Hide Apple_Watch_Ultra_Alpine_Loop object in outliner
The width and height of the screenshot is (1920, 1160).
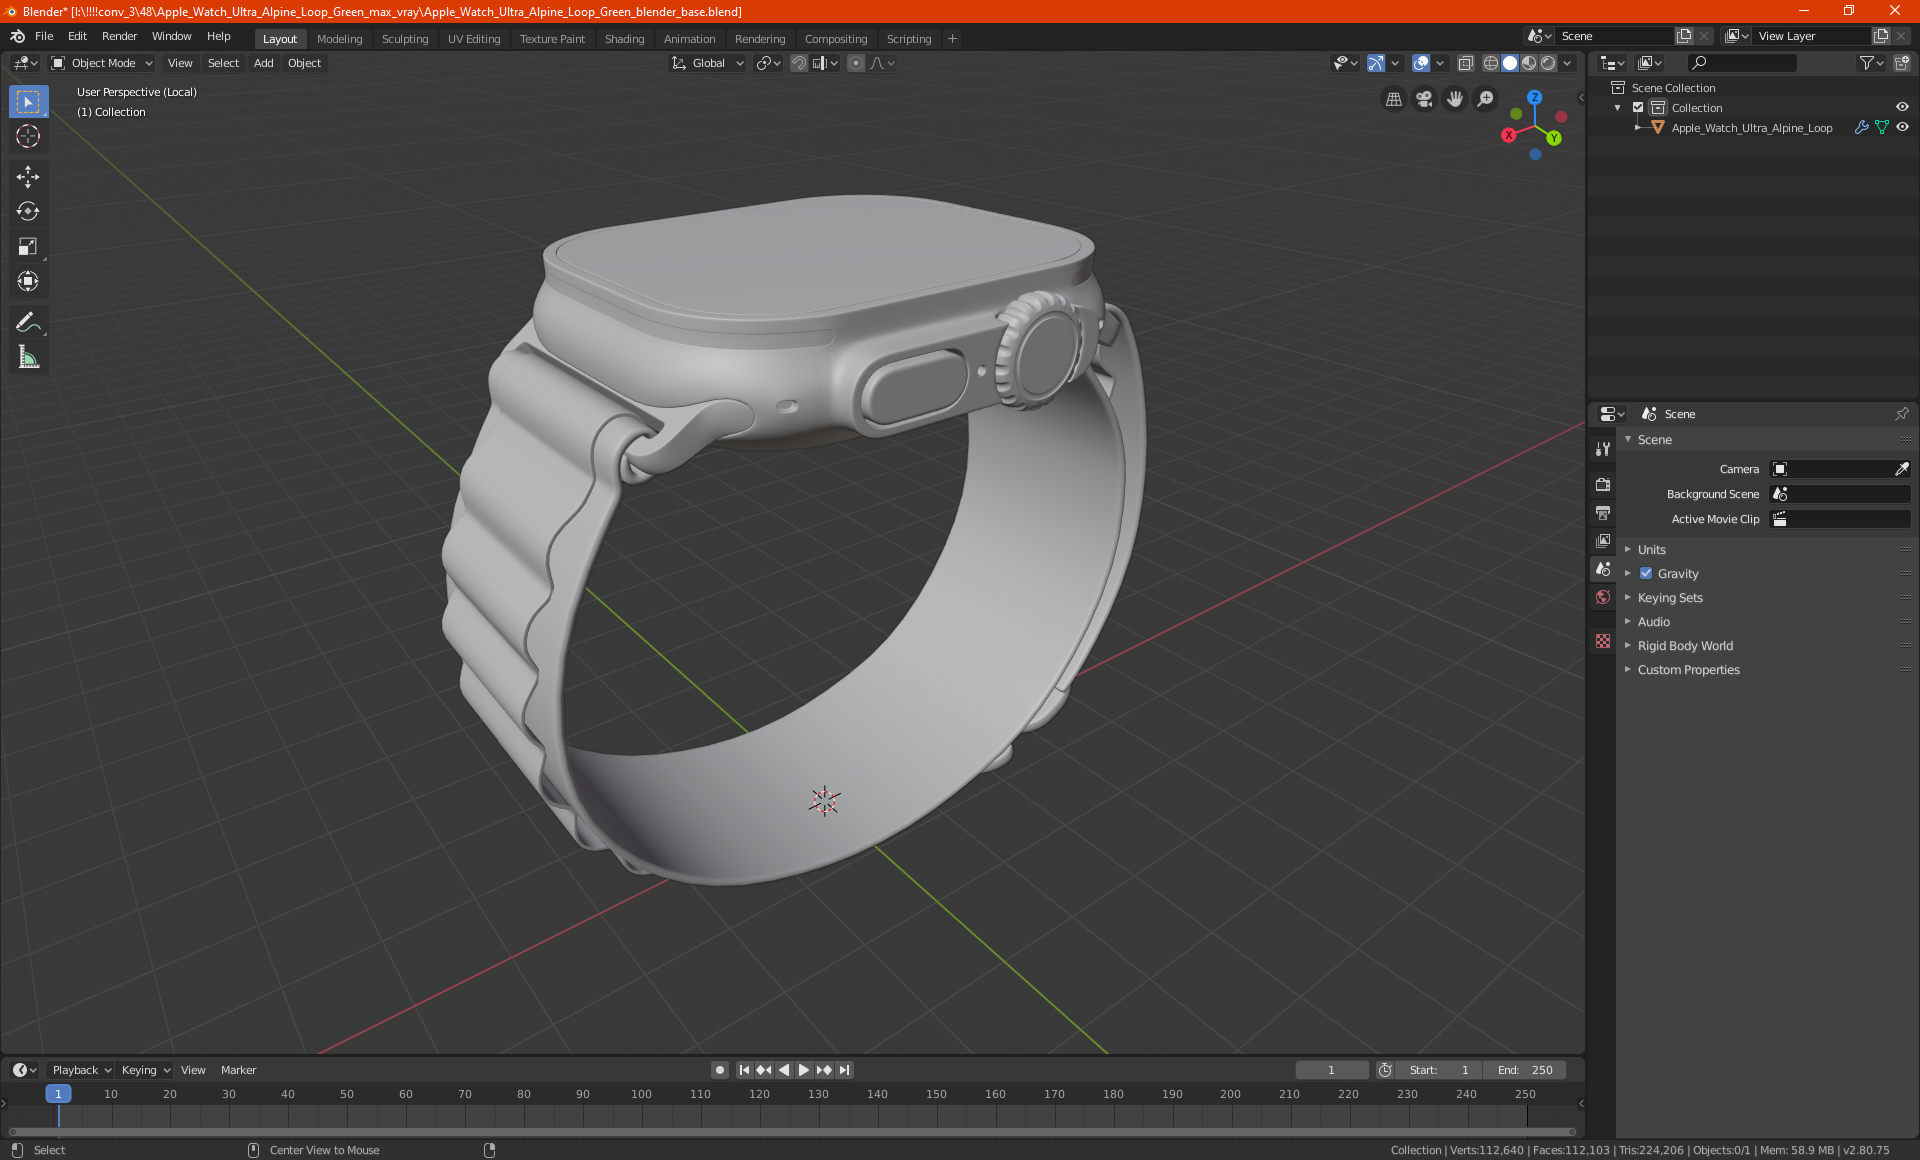pyautogui.click(x=1902, y=128)
